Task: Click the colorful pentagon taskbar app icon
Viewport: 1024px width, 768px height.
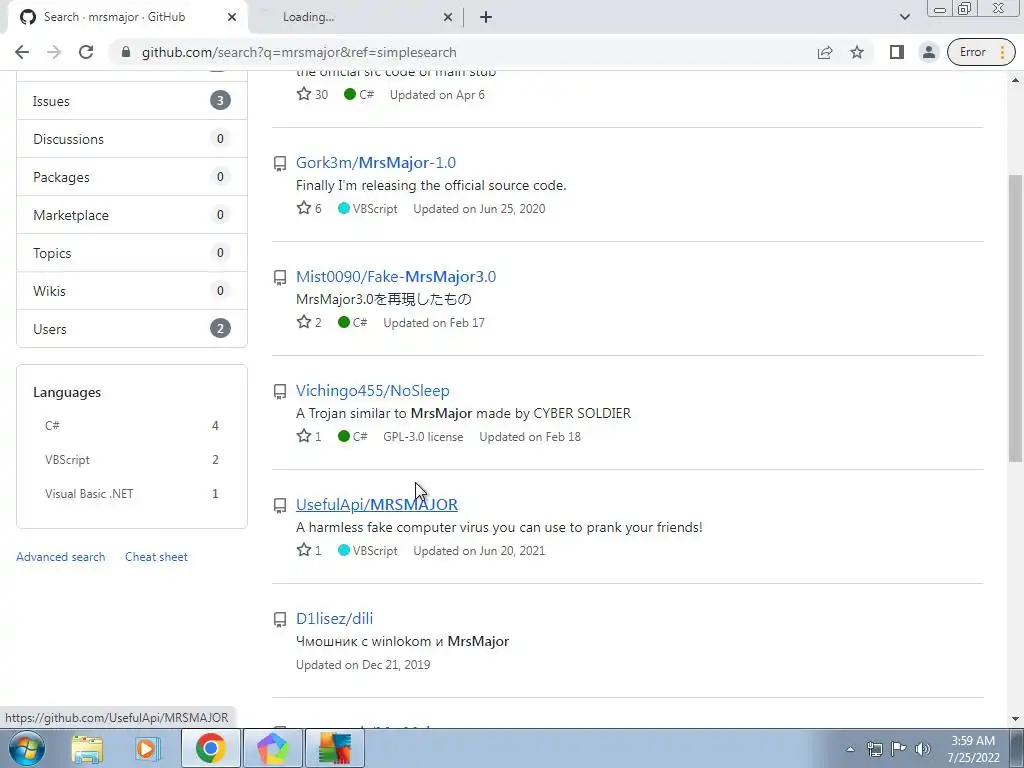Action: (x=273, y=748)
